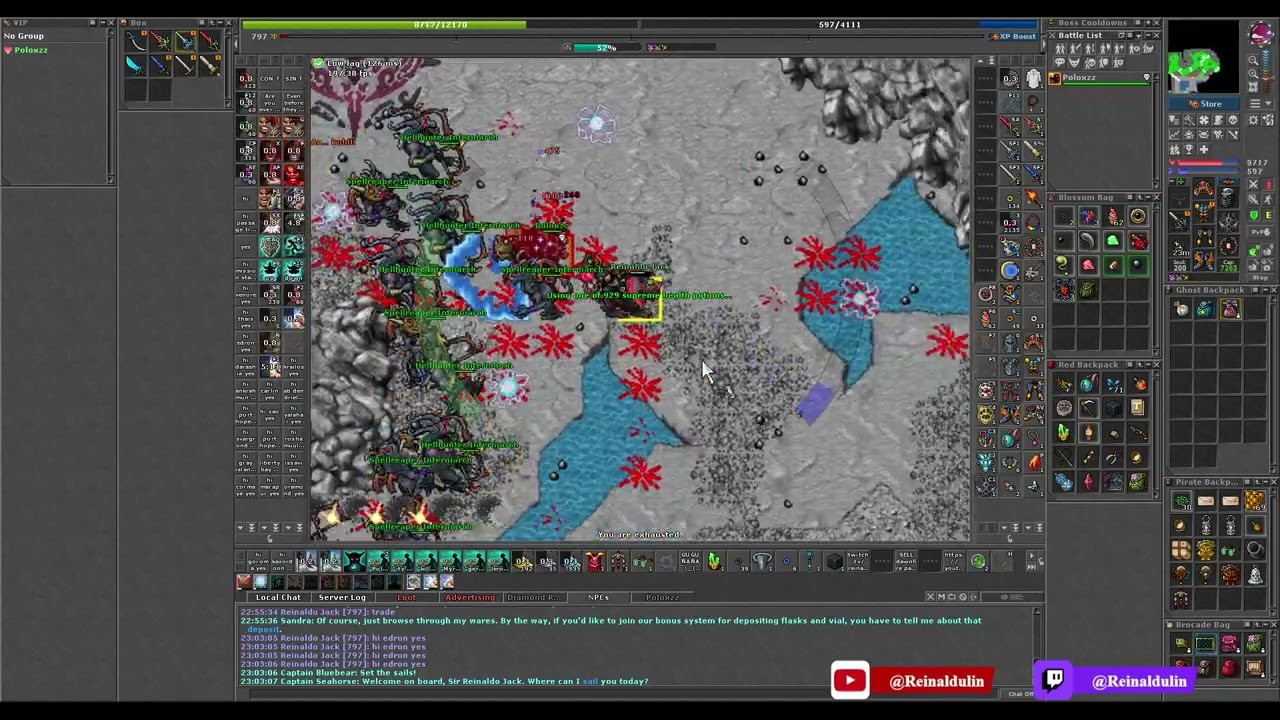
Task: Click the green crystal in Red Backpack
Action: click(x=1064, y=433)
